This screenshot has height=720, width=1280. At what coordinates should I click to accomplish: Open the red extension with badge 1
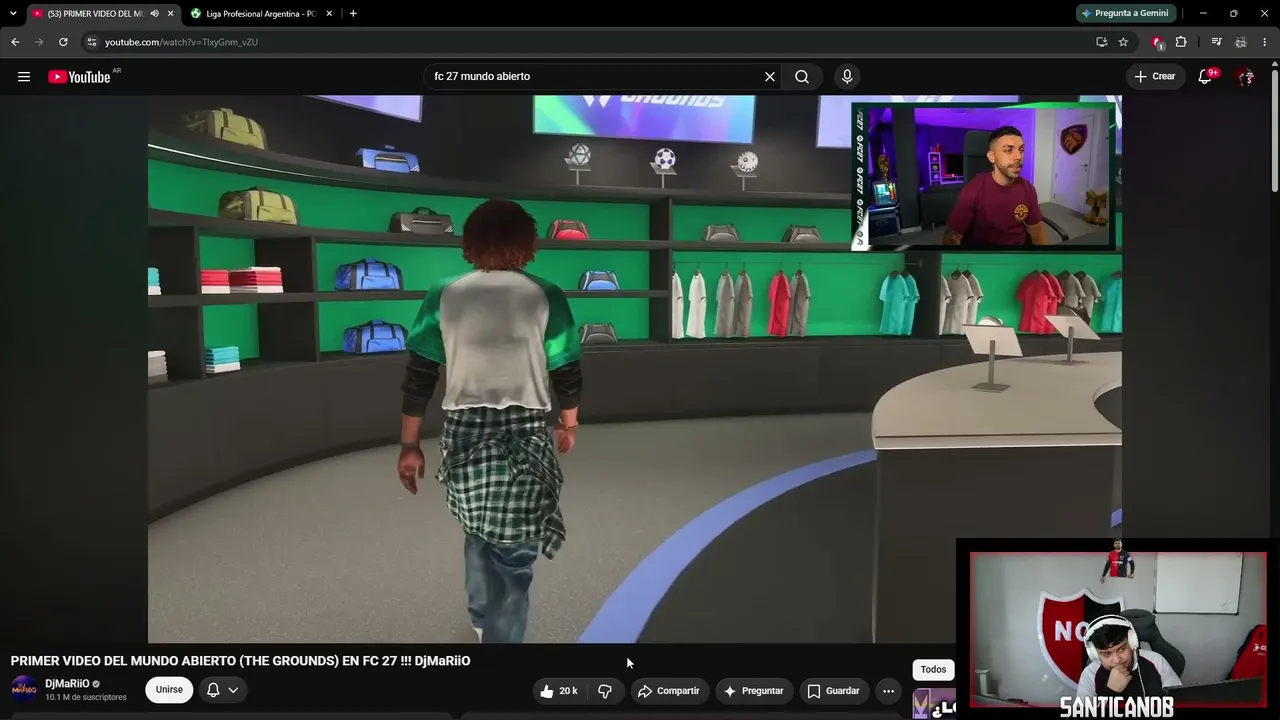(1158, 42)
